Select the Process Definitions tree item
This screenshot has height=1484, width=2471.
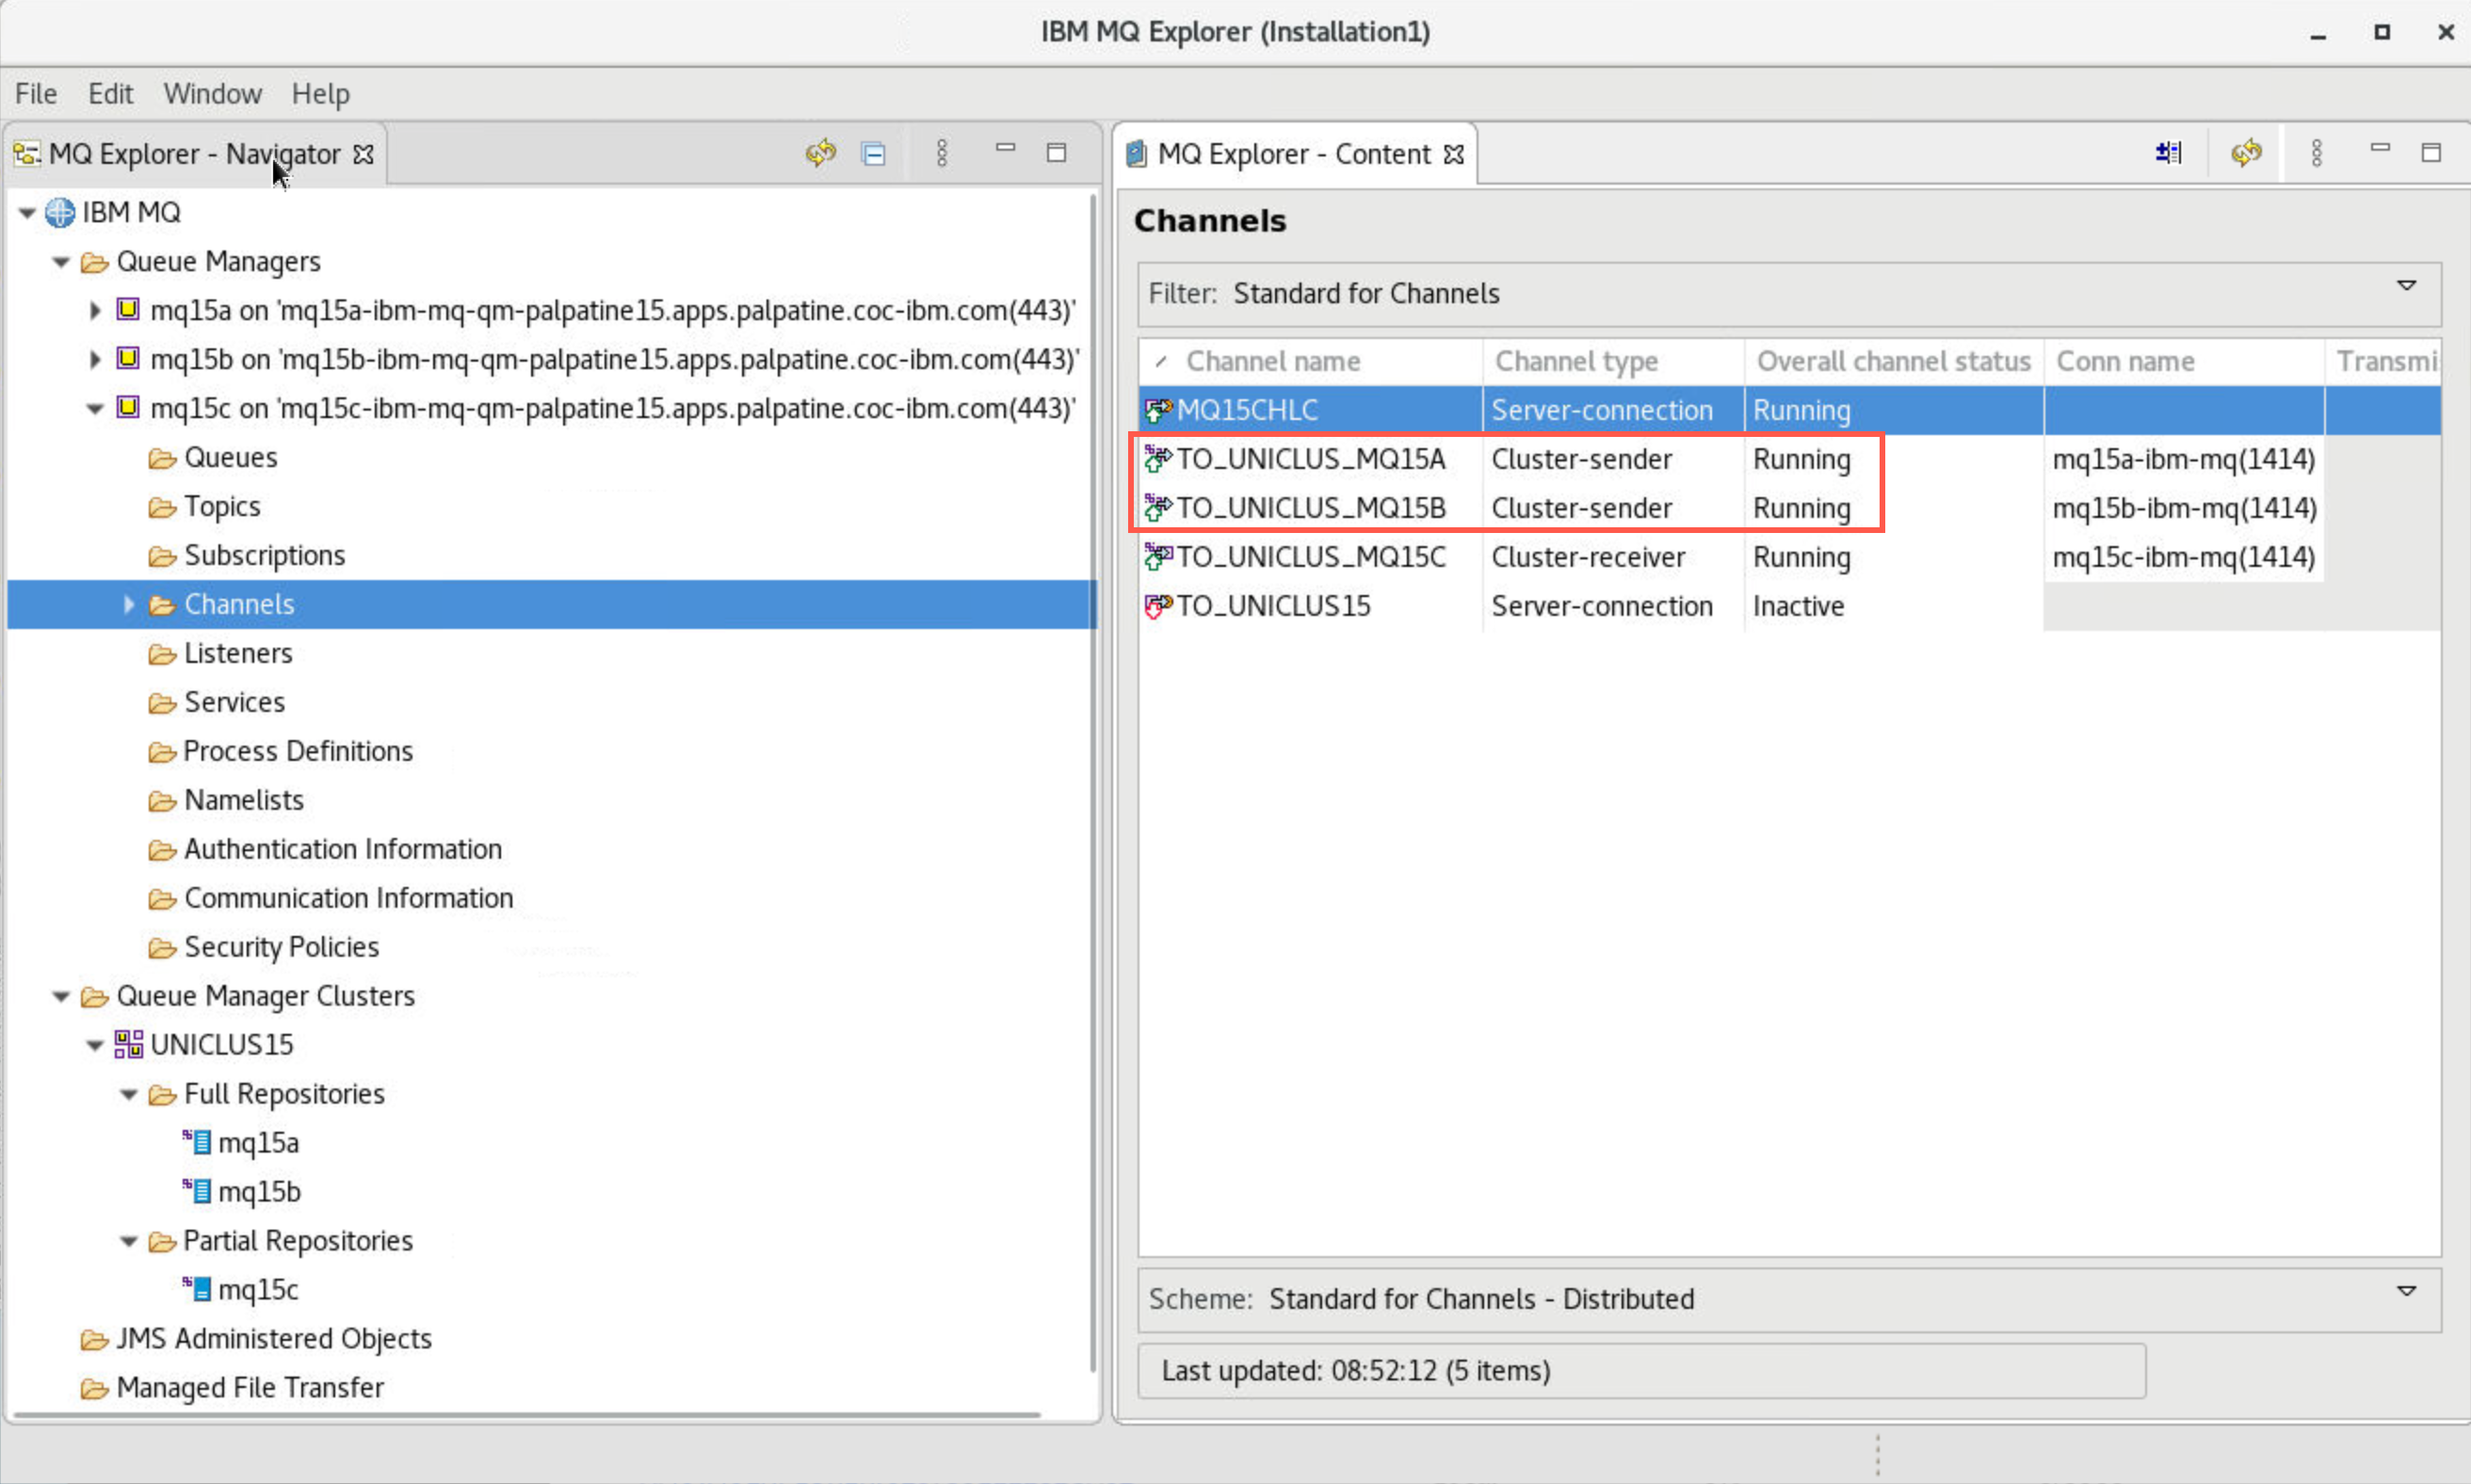click(298, 752)
